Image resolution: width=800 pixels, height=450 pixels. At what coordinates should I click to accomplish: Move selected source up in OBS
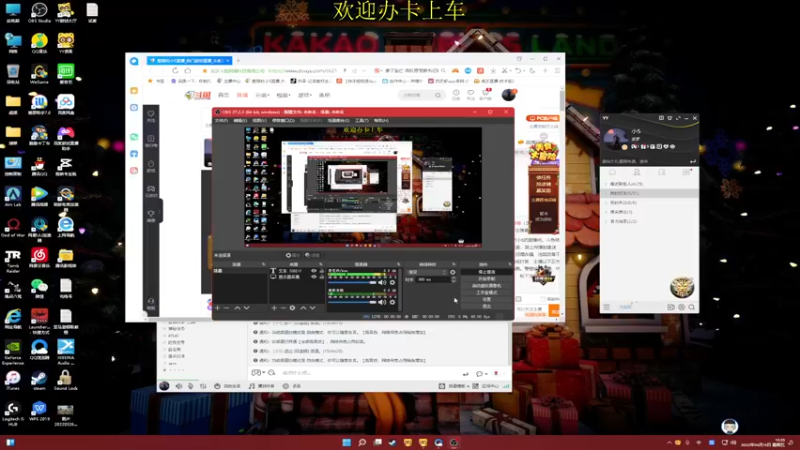click(303, 308)
